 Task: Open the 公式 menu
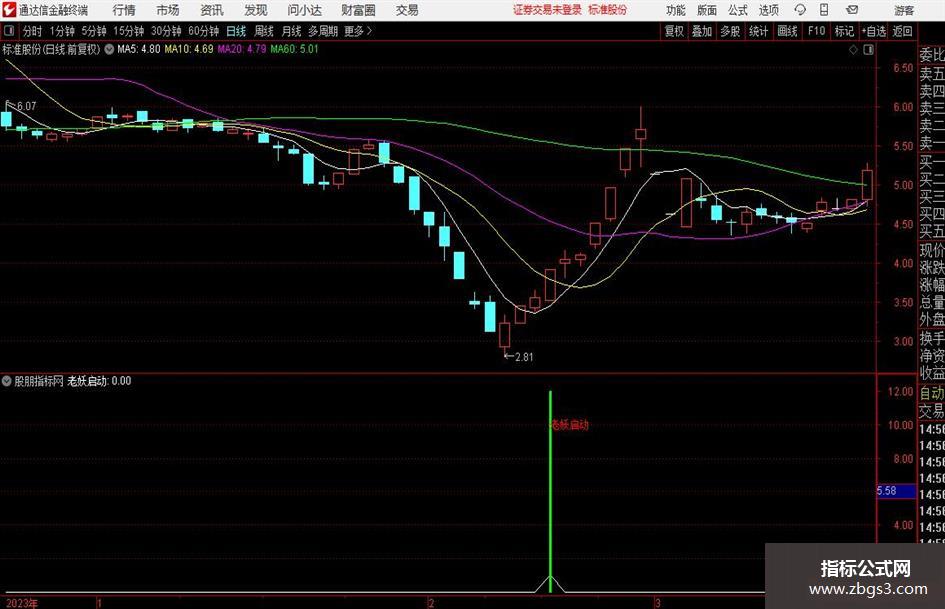click(738, 10)
